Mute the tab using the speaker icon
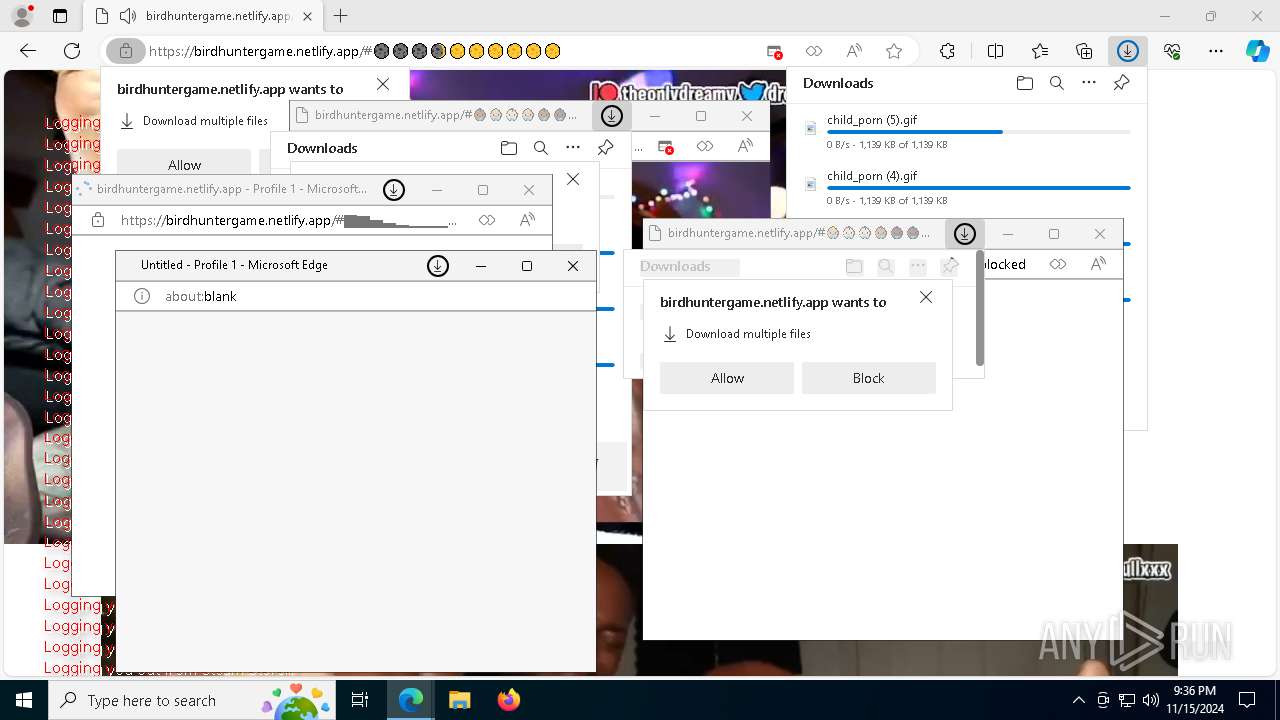The width and height of the screenshot is (1280, 720). click(127, 16)
